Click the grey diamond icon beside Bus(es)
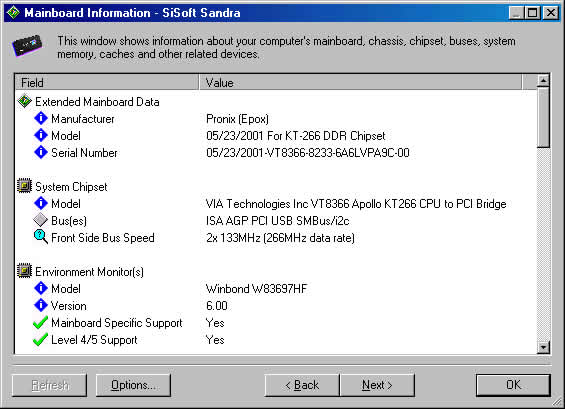Viewport: 565px width, 409px height. point(40,220)
